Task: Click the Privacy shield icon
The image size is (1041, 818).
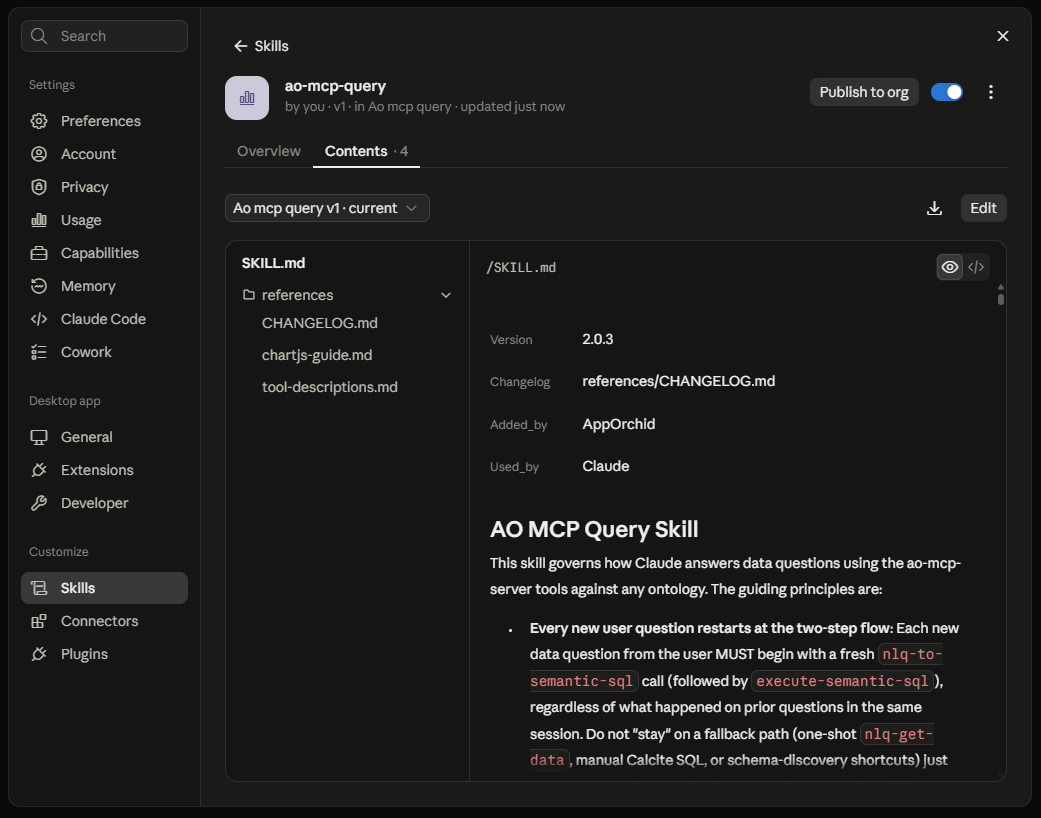Action: pos(39,187)
